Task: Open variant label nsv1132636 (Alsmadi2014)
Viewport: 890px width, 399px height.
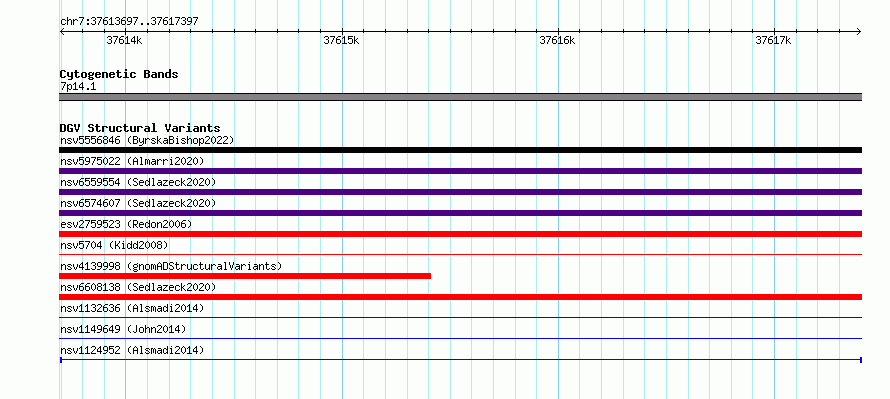Action: 132,308
